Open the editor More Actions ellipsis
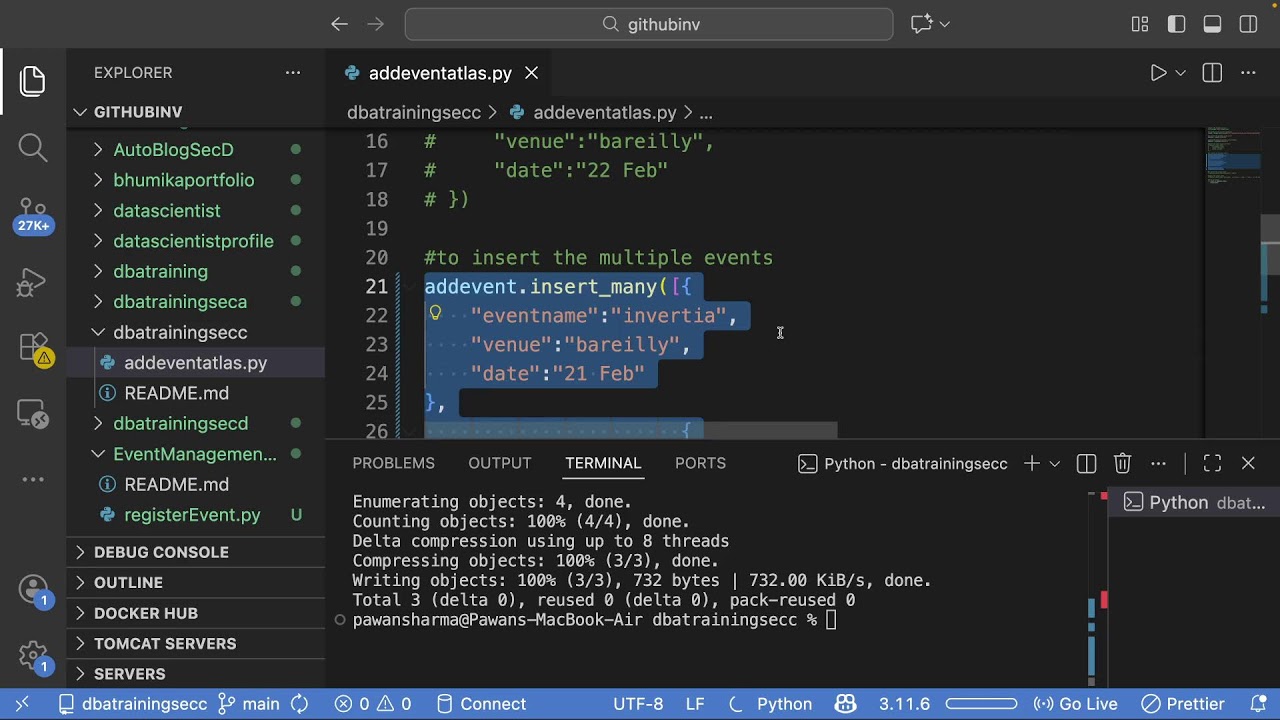 [1248, 73]
